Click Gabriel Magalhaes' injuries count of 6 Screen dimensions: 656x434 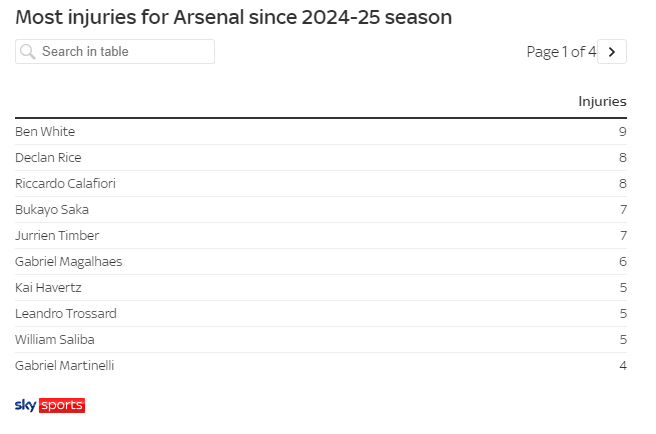(622, 262)
